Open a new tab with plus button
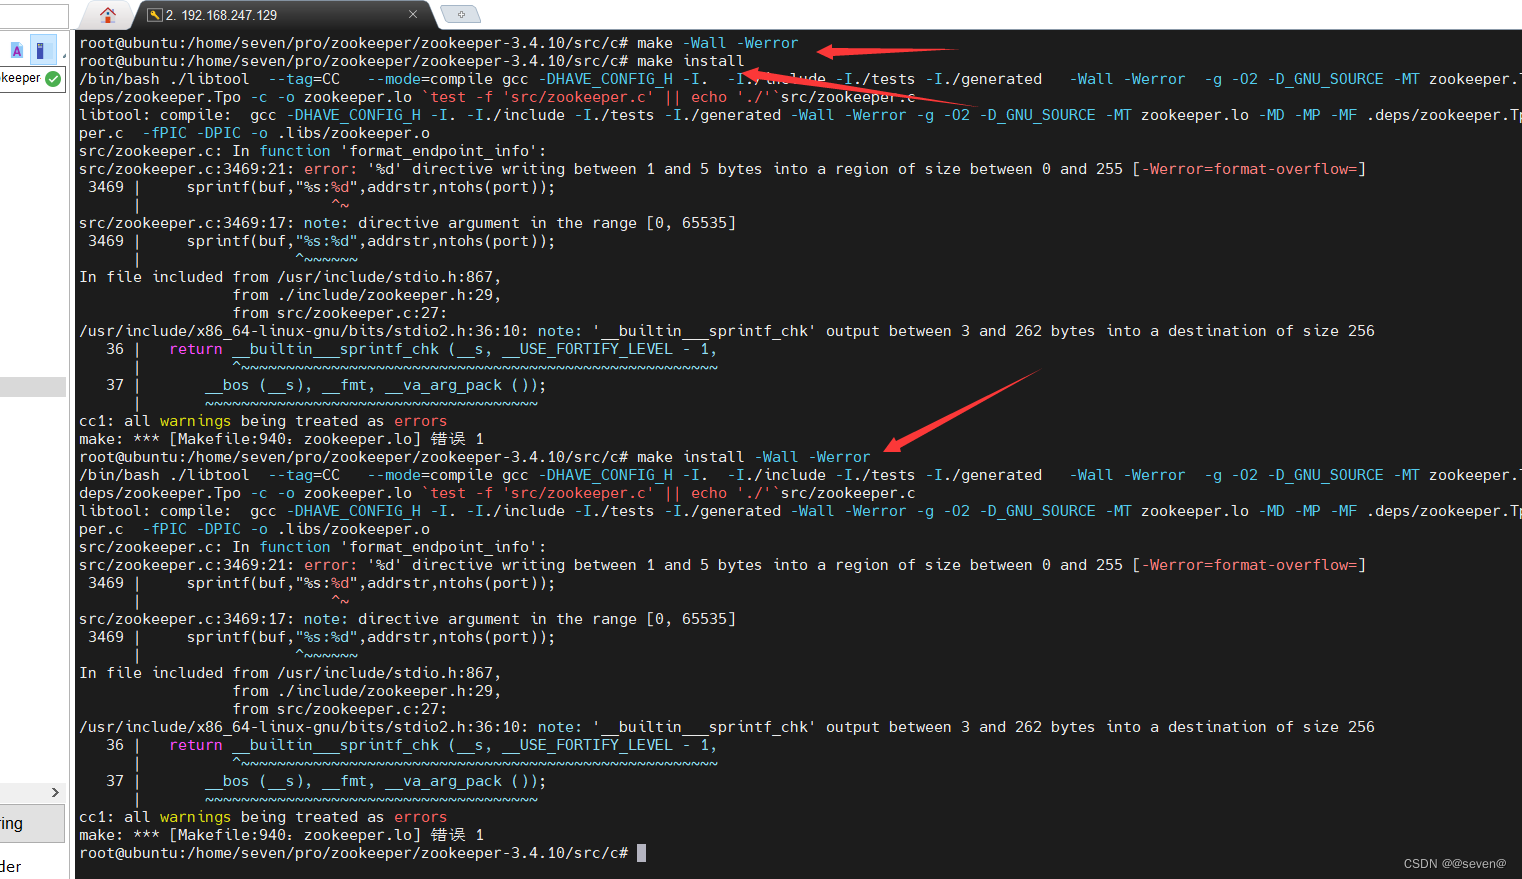This screenshot has width=1522, height=879. click(x=461, y=15)
